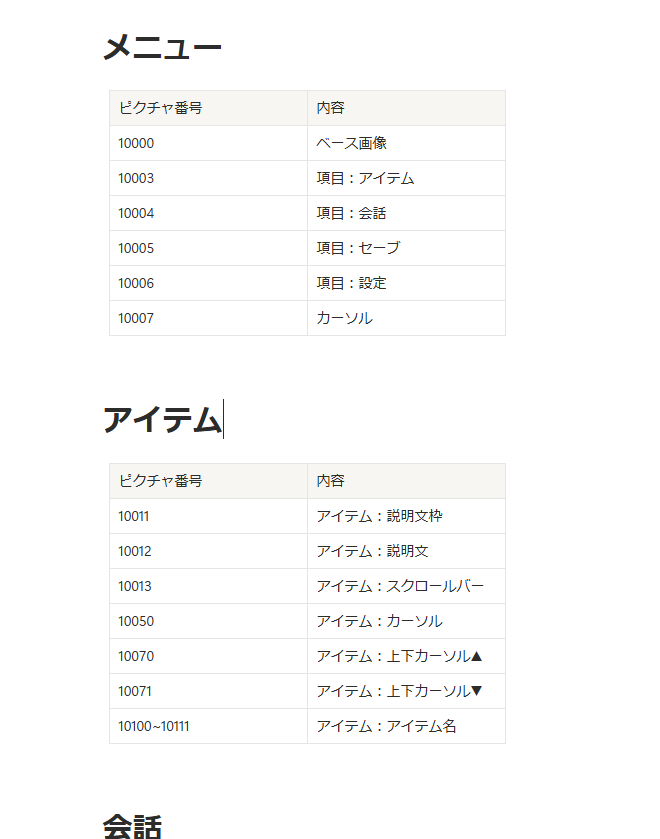Image resolution: width=660 pixels, height=839 pixels.
Task: Click the アイテム：説明文枠 cell
Action: tap(406, 516)
